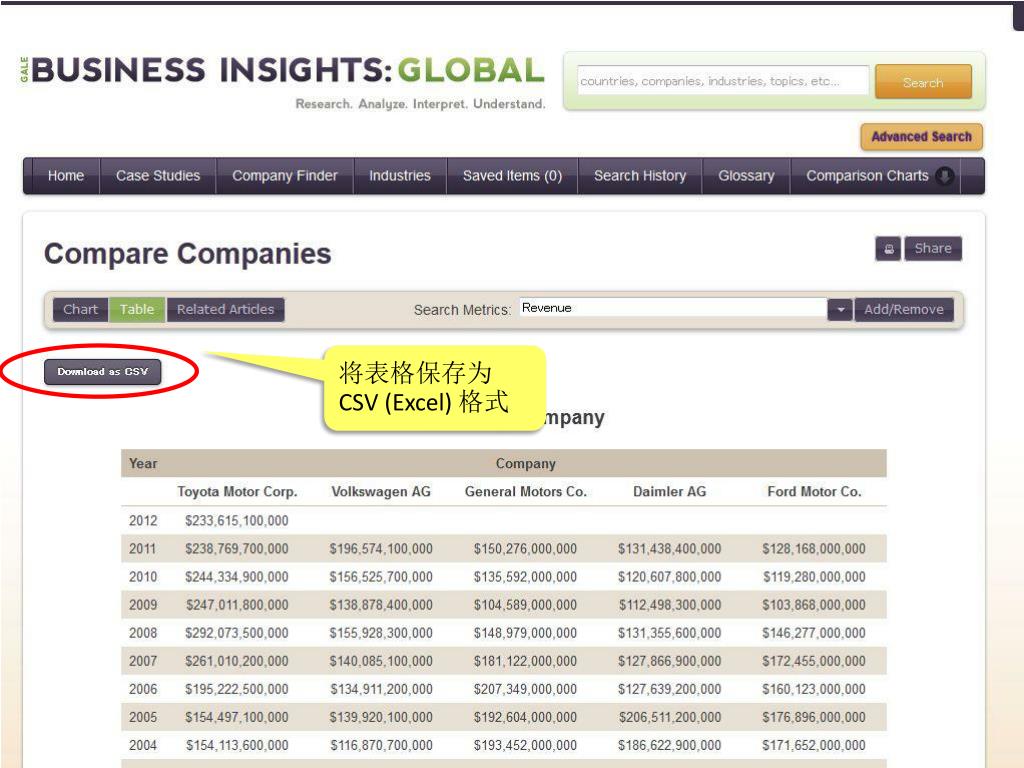Click Toyota Motor Corp. column header
Viewport: 1024px width, 768px height.
pyautogui.click(x=237, y=492)
